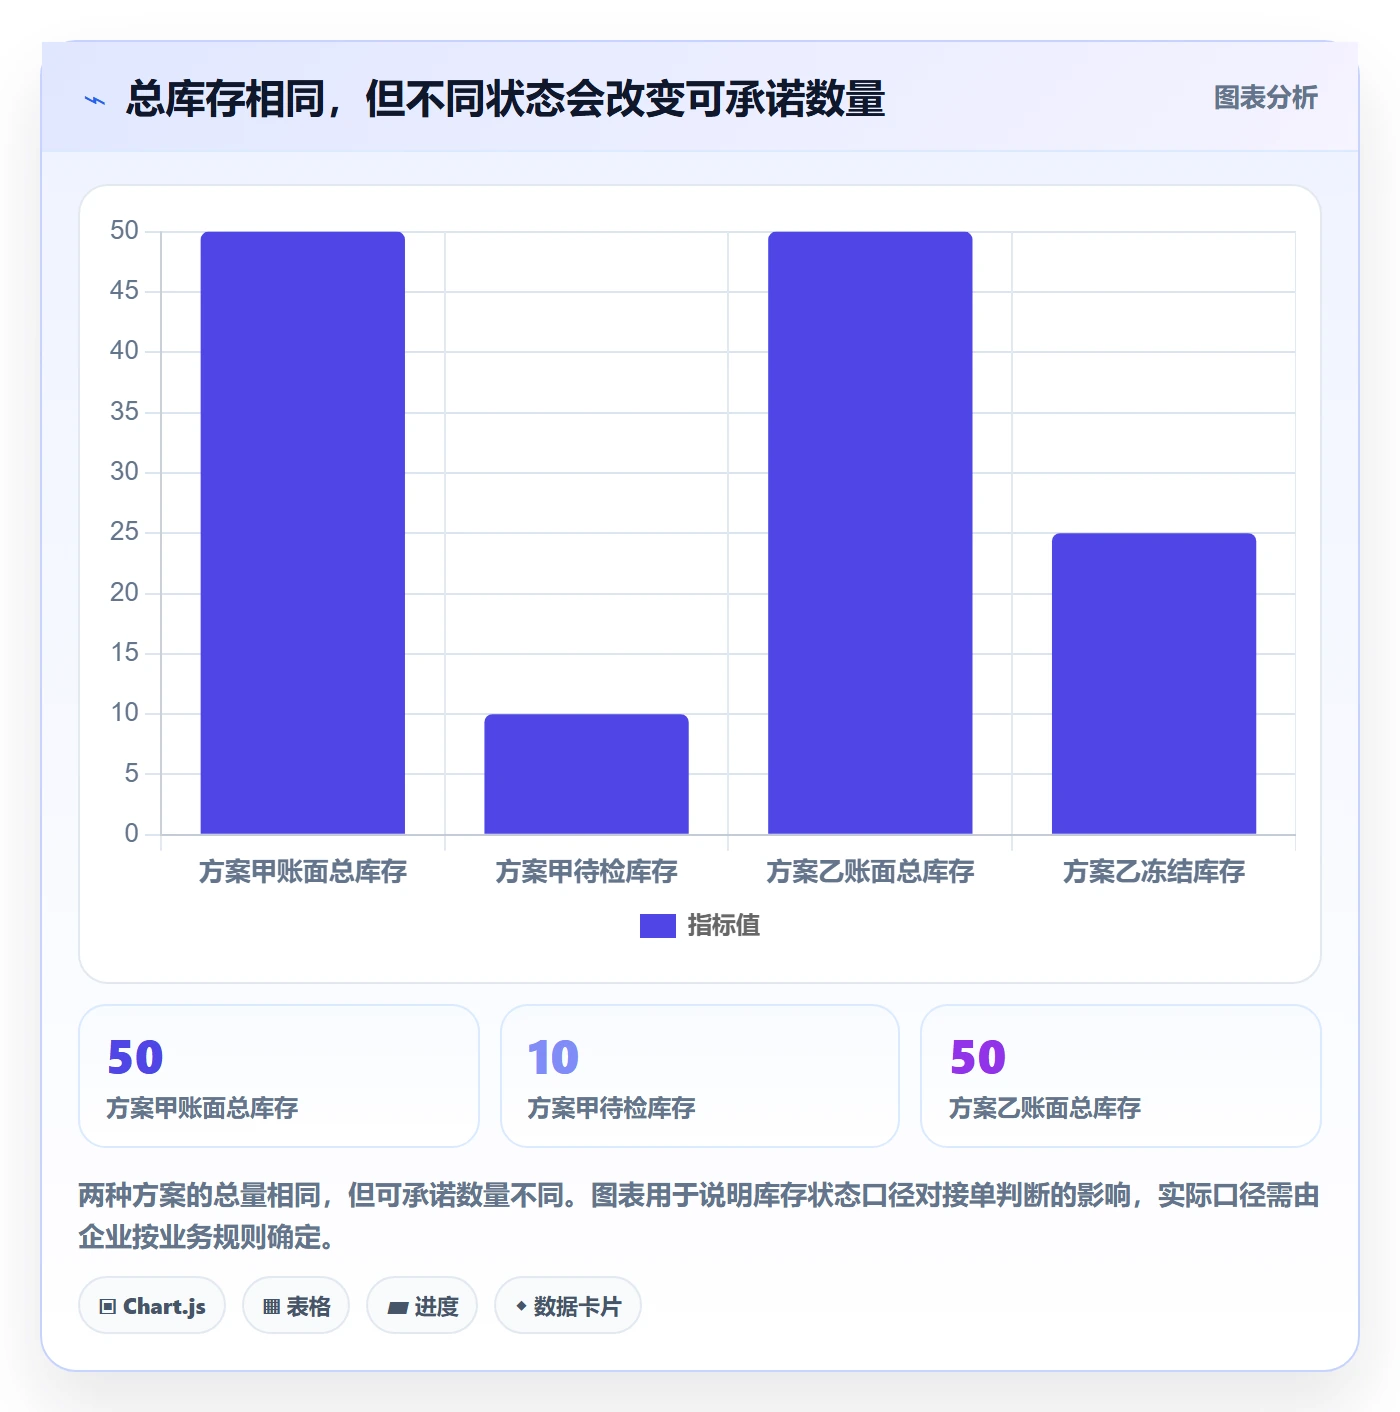Click the x-axis label 方案乙账面总库存
Image resolution: width=1400 pixels, height=1412 pixels.
click(x=870, y=872)
